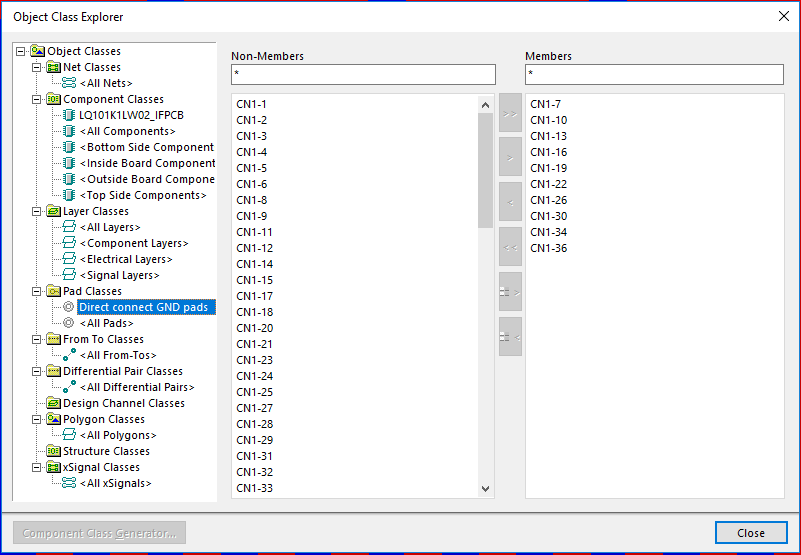Viewport: 801px width, 555px height.
Task: Click the add-to-members list arrow button
Action: (x=510, y=292)
